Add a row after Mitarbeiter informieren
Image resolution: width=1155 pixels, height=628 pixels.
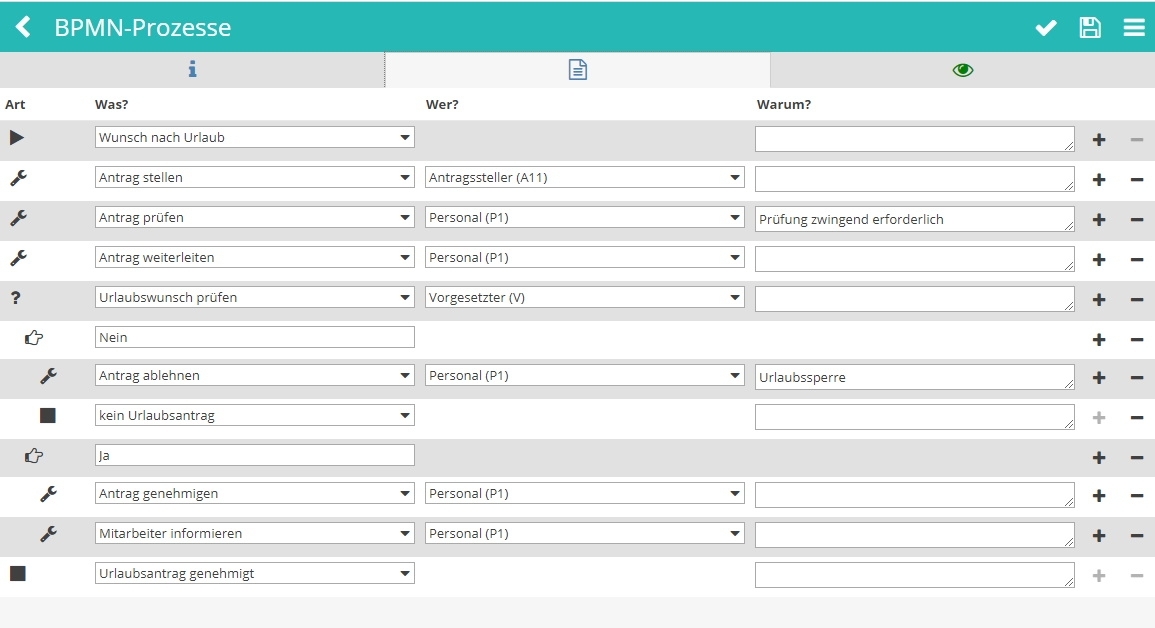coord(1099,535)
